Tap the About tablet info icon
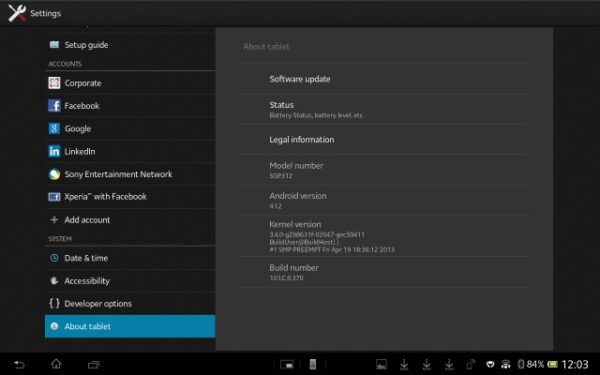This screenshot has width=600, height=375. [54, 326]
